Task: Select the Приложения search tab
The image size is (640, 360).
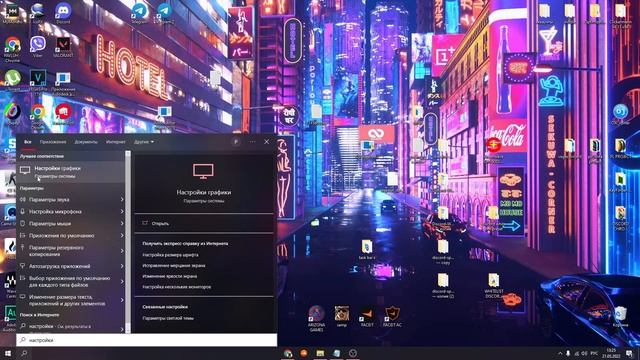Action: coord(53,142)
